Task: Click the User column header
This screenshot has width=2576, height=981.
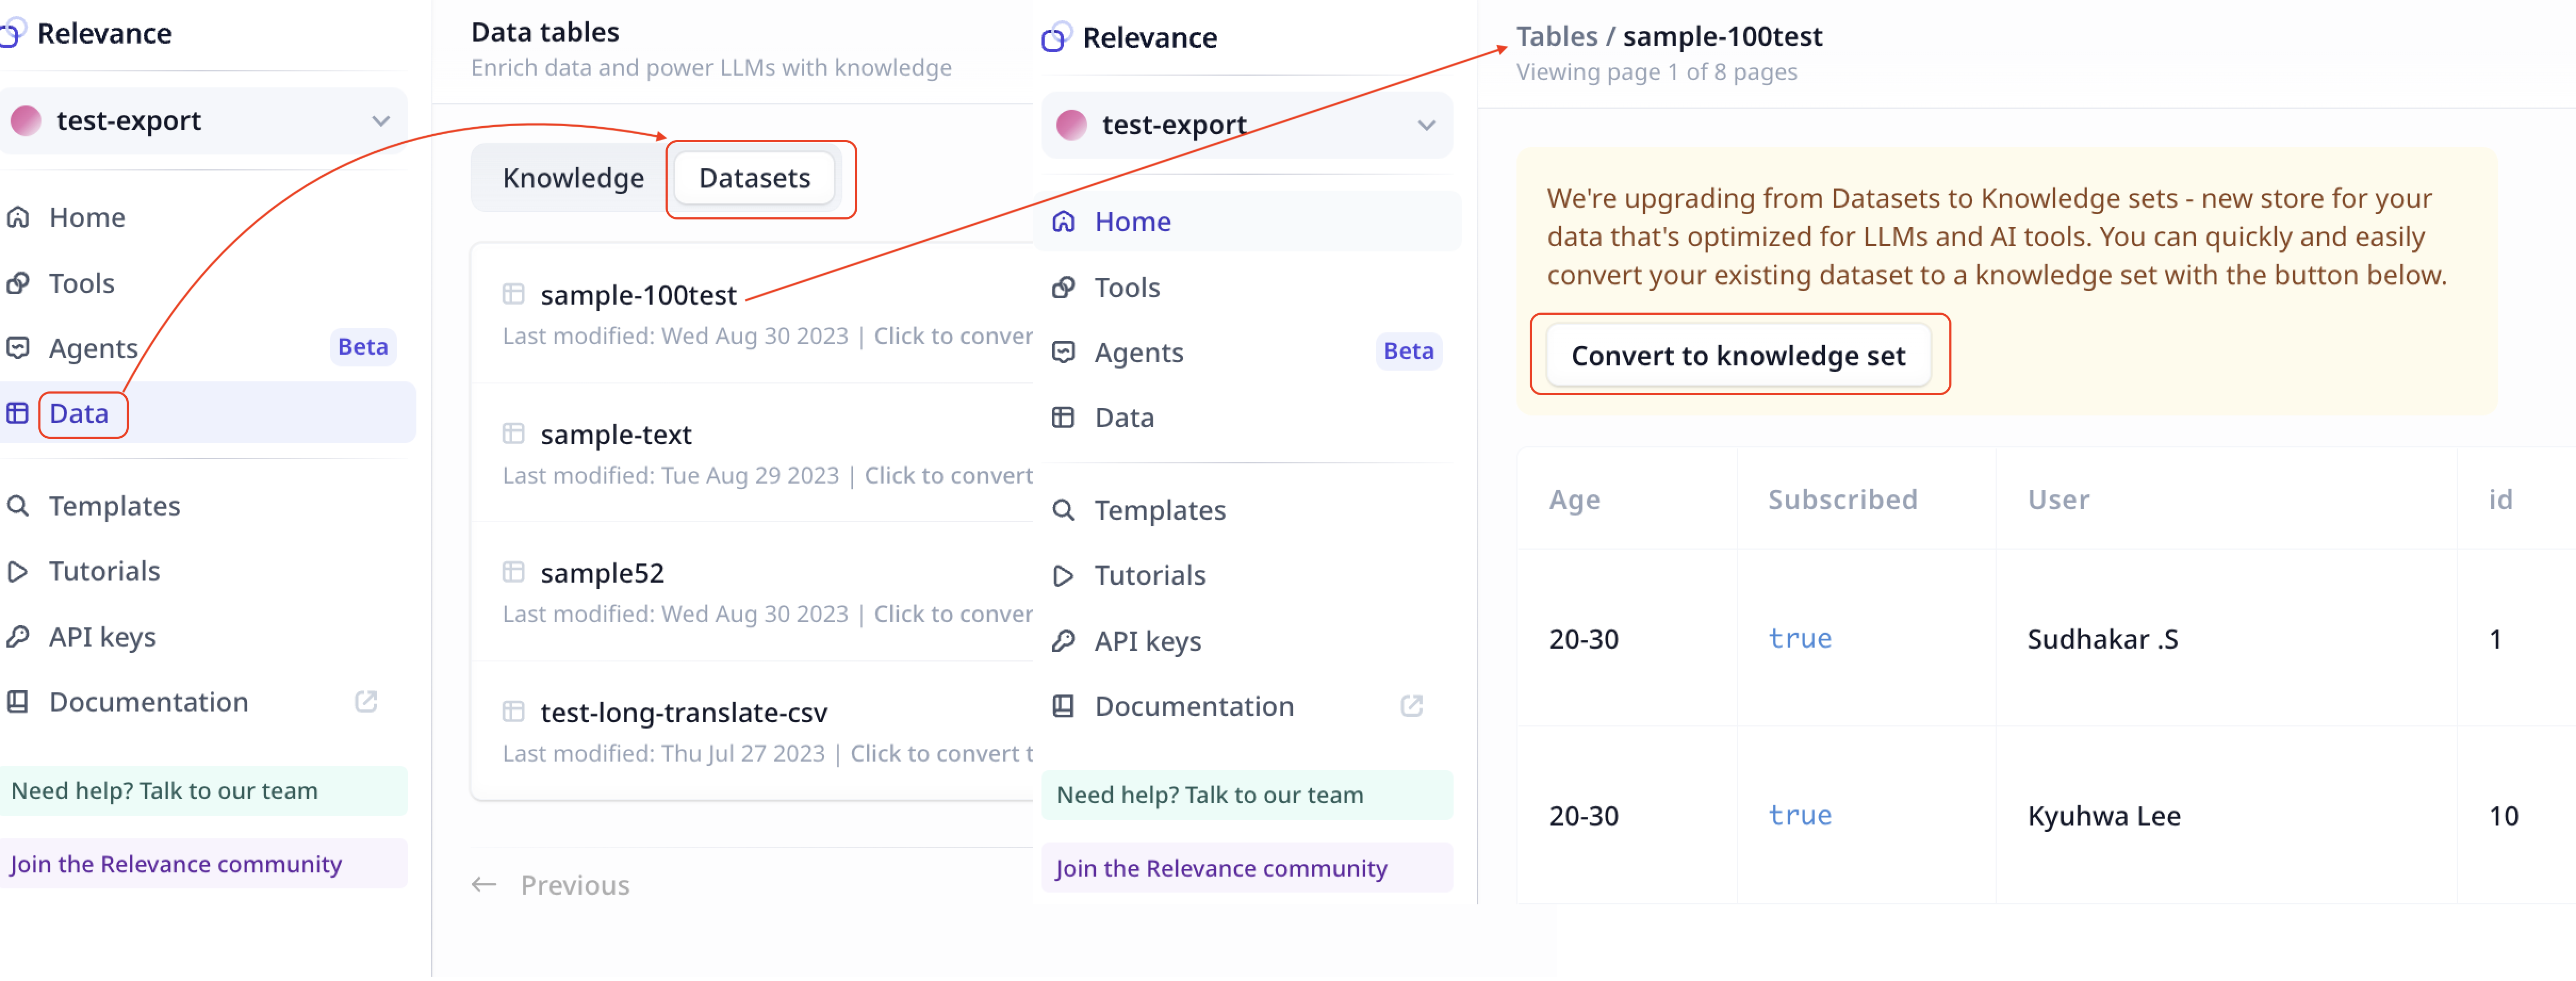Action: 2058,499
